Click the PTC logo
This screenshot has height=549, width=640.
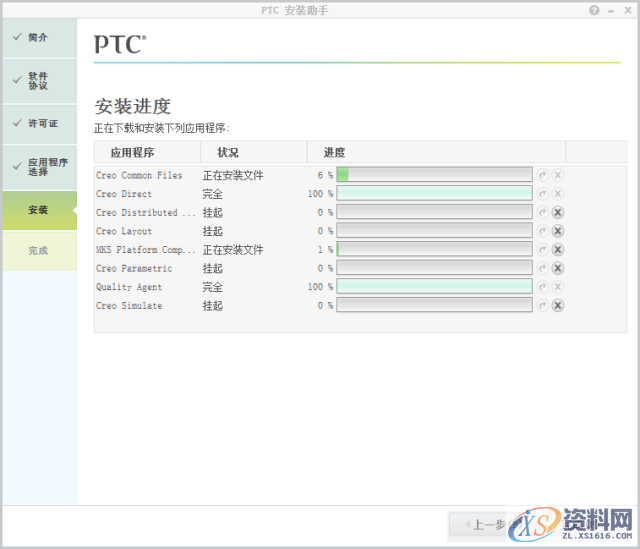point(120,44)
